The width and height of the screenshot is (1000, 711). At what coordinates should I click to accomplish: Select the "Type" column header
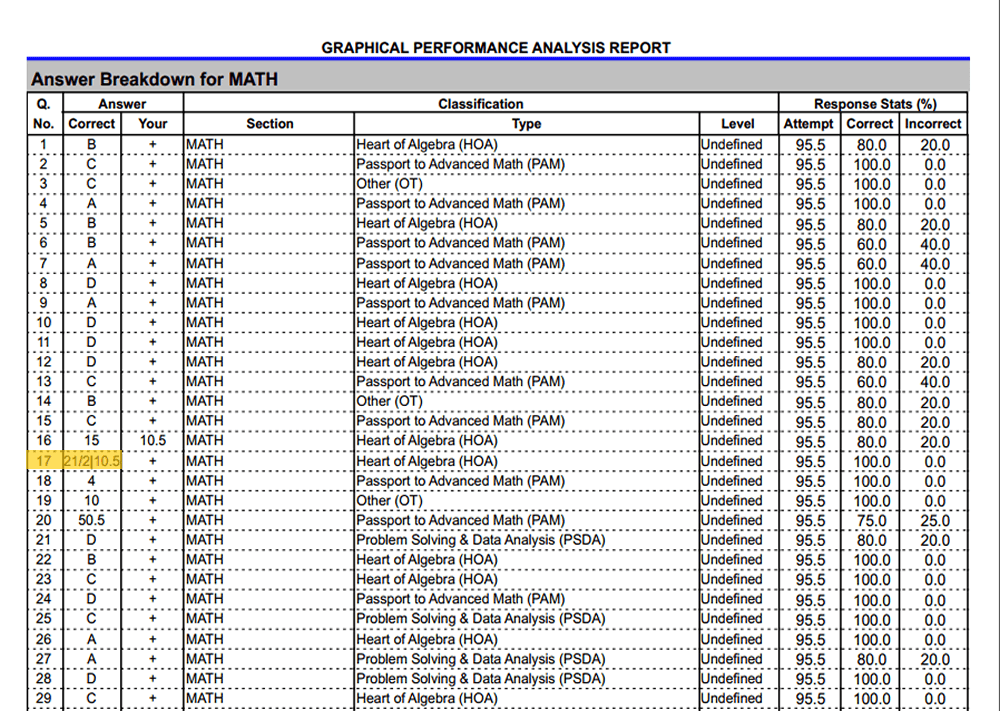(x=526, y=124)
